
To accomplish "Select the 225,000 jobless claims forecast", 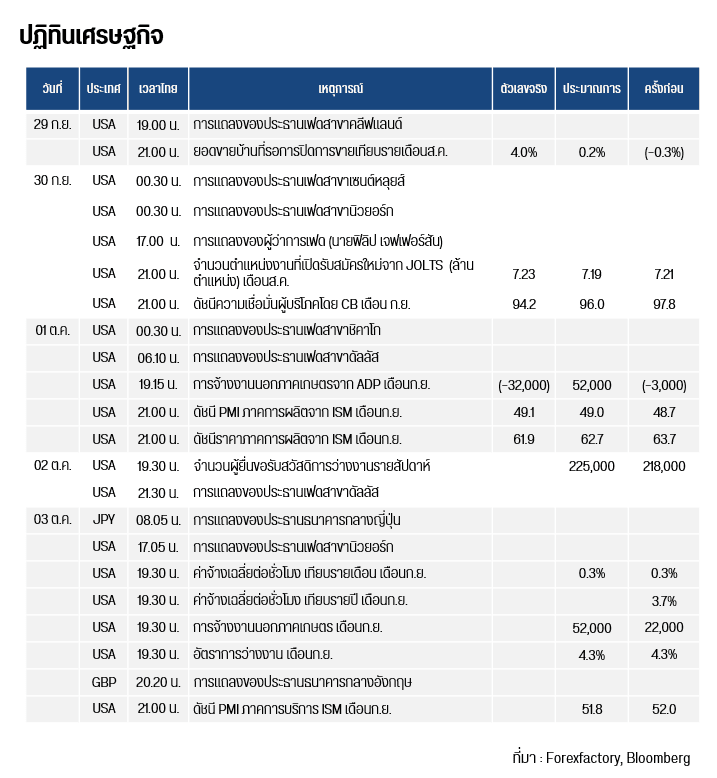I will [x=592, y=466].
